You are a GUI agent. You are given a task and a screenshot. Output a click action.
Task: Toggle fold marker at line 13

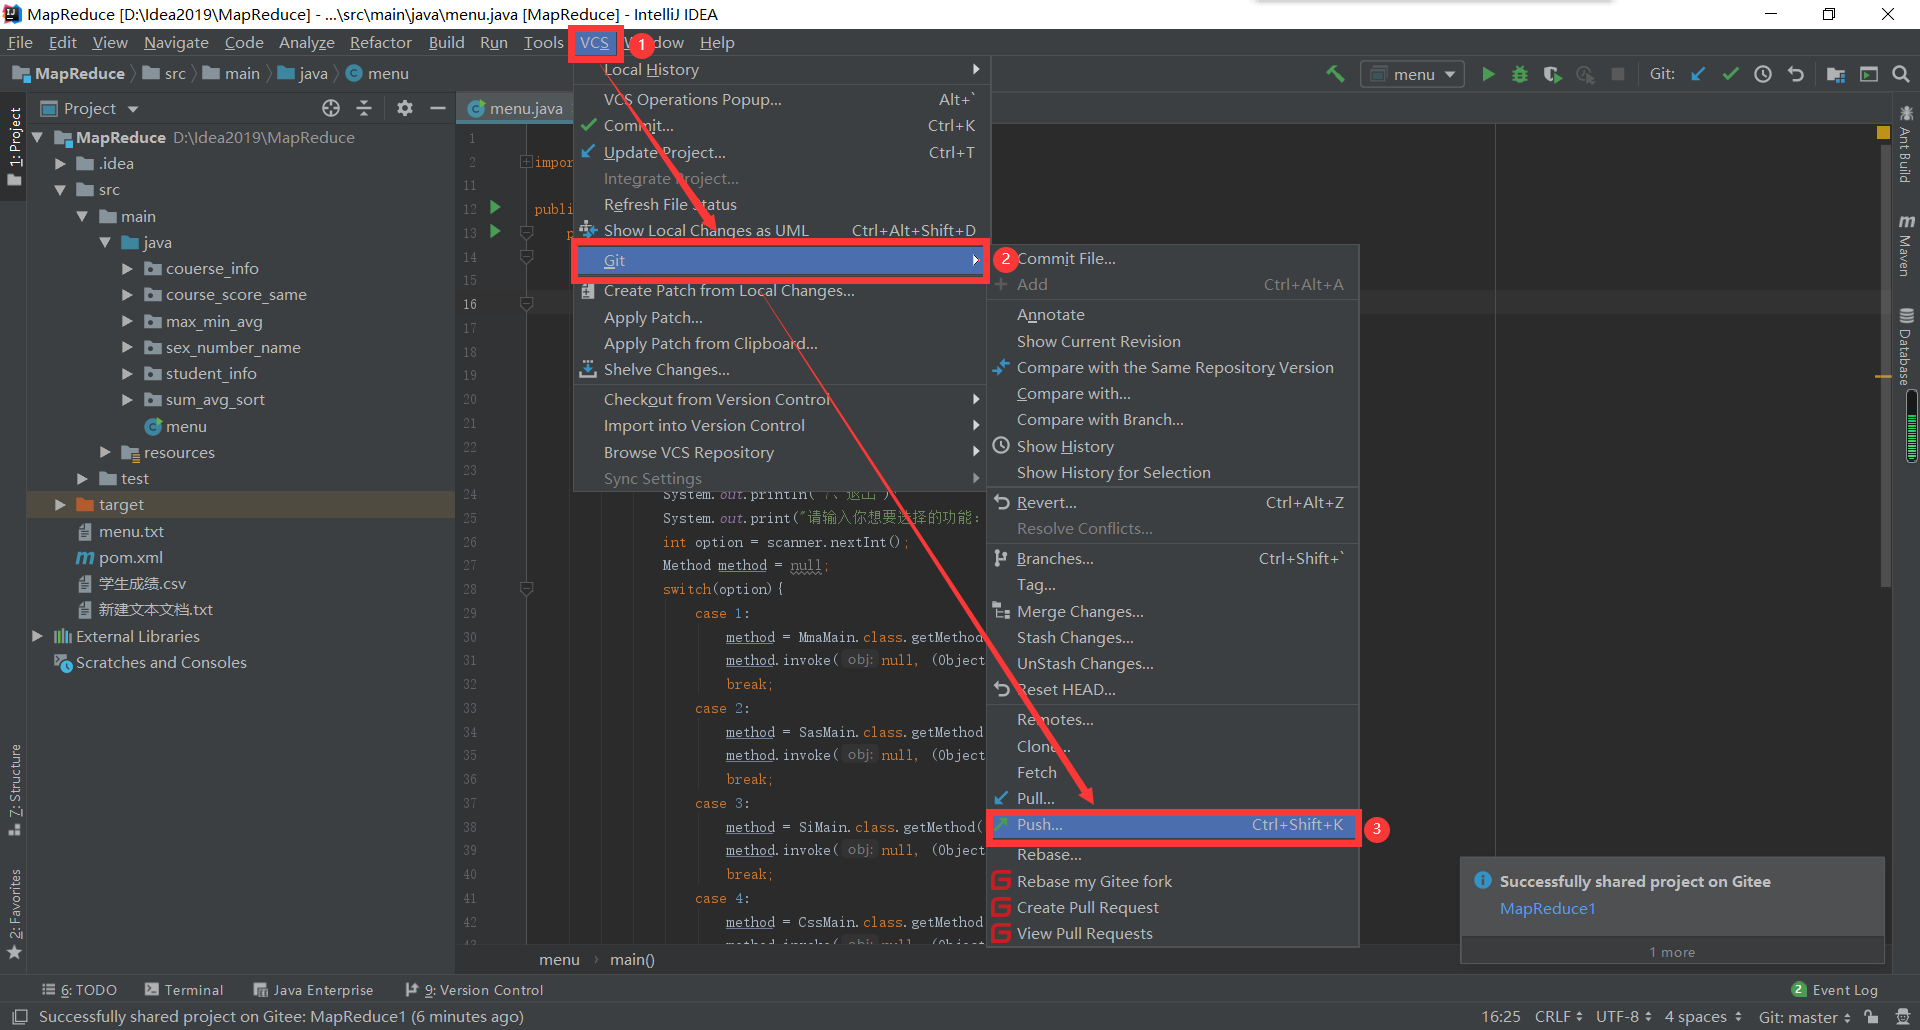[526, 233]
